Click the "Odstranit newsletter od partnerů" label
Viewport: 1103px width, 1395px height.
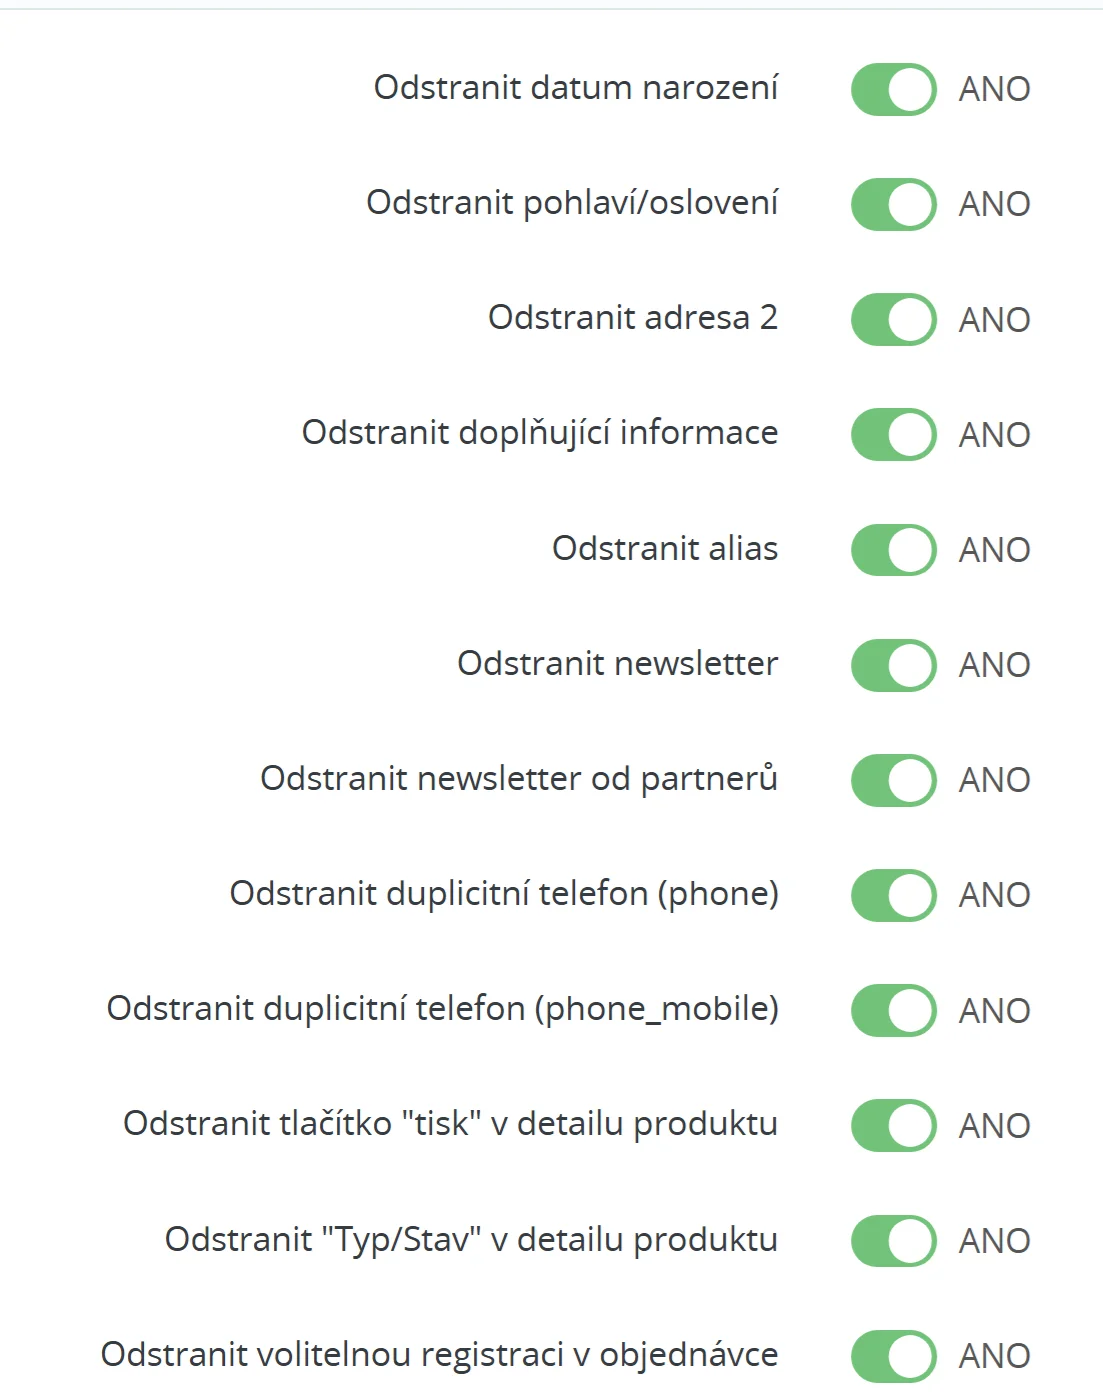[518, 779]
